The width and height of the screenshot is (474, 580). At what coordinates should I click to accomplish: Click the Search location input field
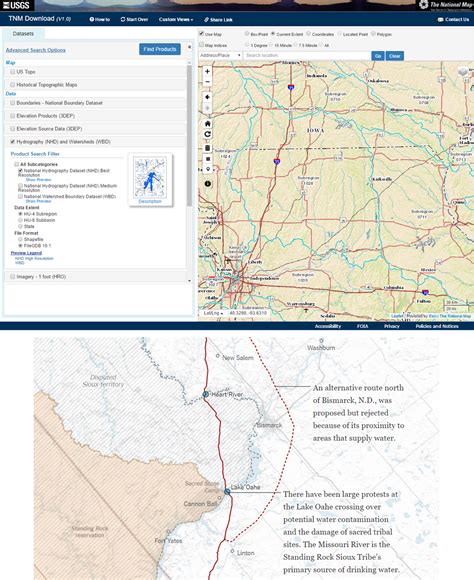pos(307,55)
